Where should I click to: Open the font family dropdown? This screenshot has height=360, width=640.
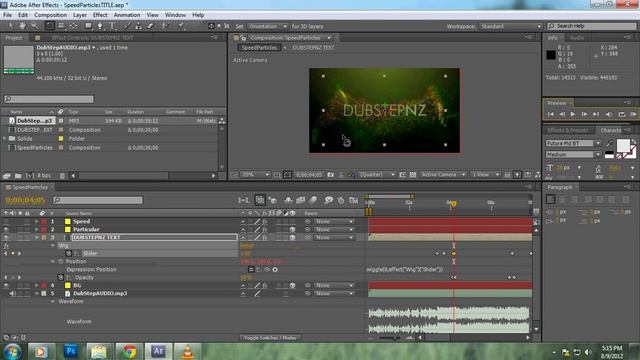(x=598, y=143)
